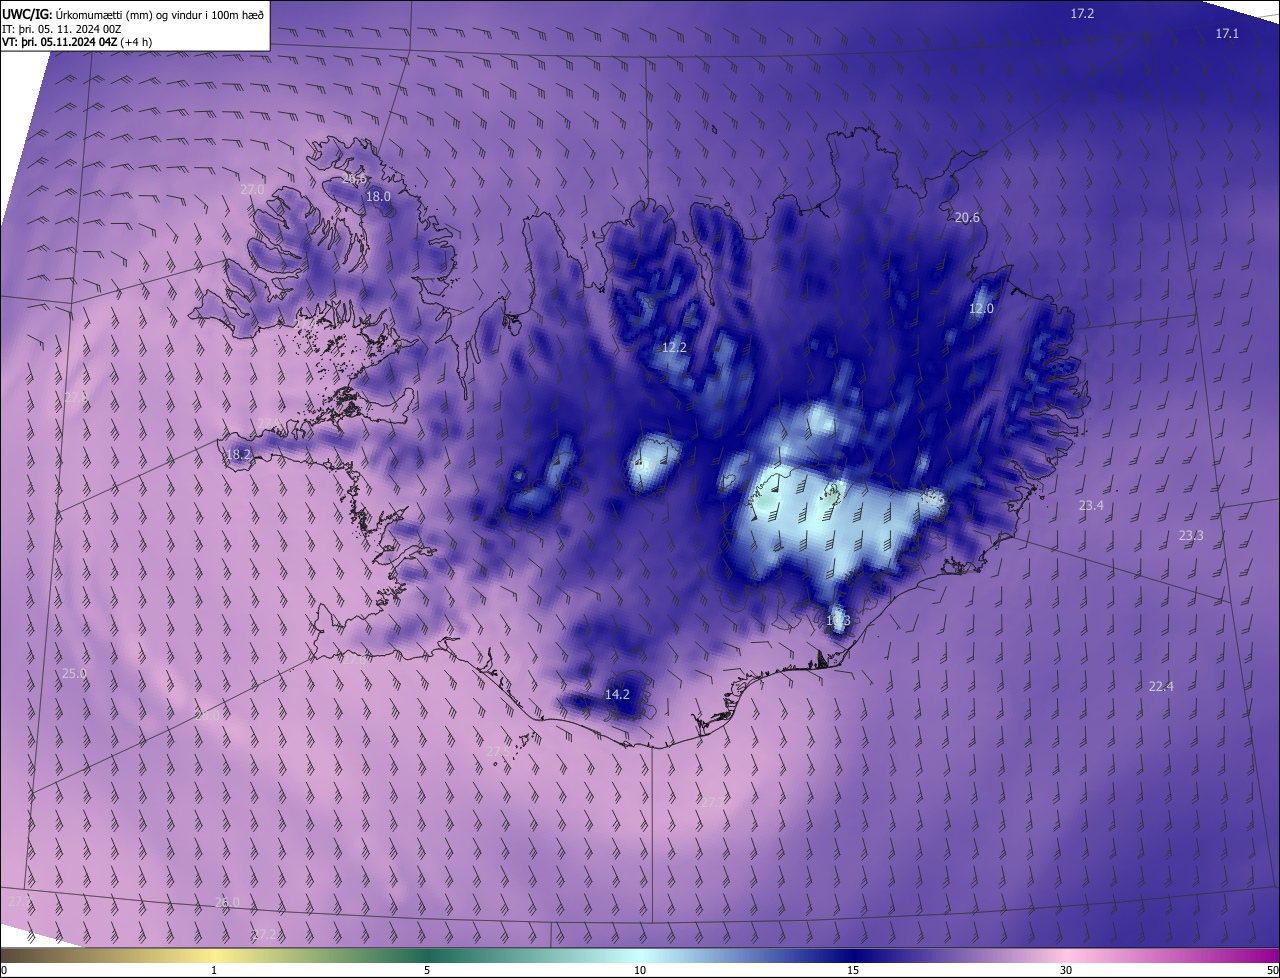The image size is (1280, 978).
Task: Click the 30 tick label on the color scale
Action: pos(1066,970)
